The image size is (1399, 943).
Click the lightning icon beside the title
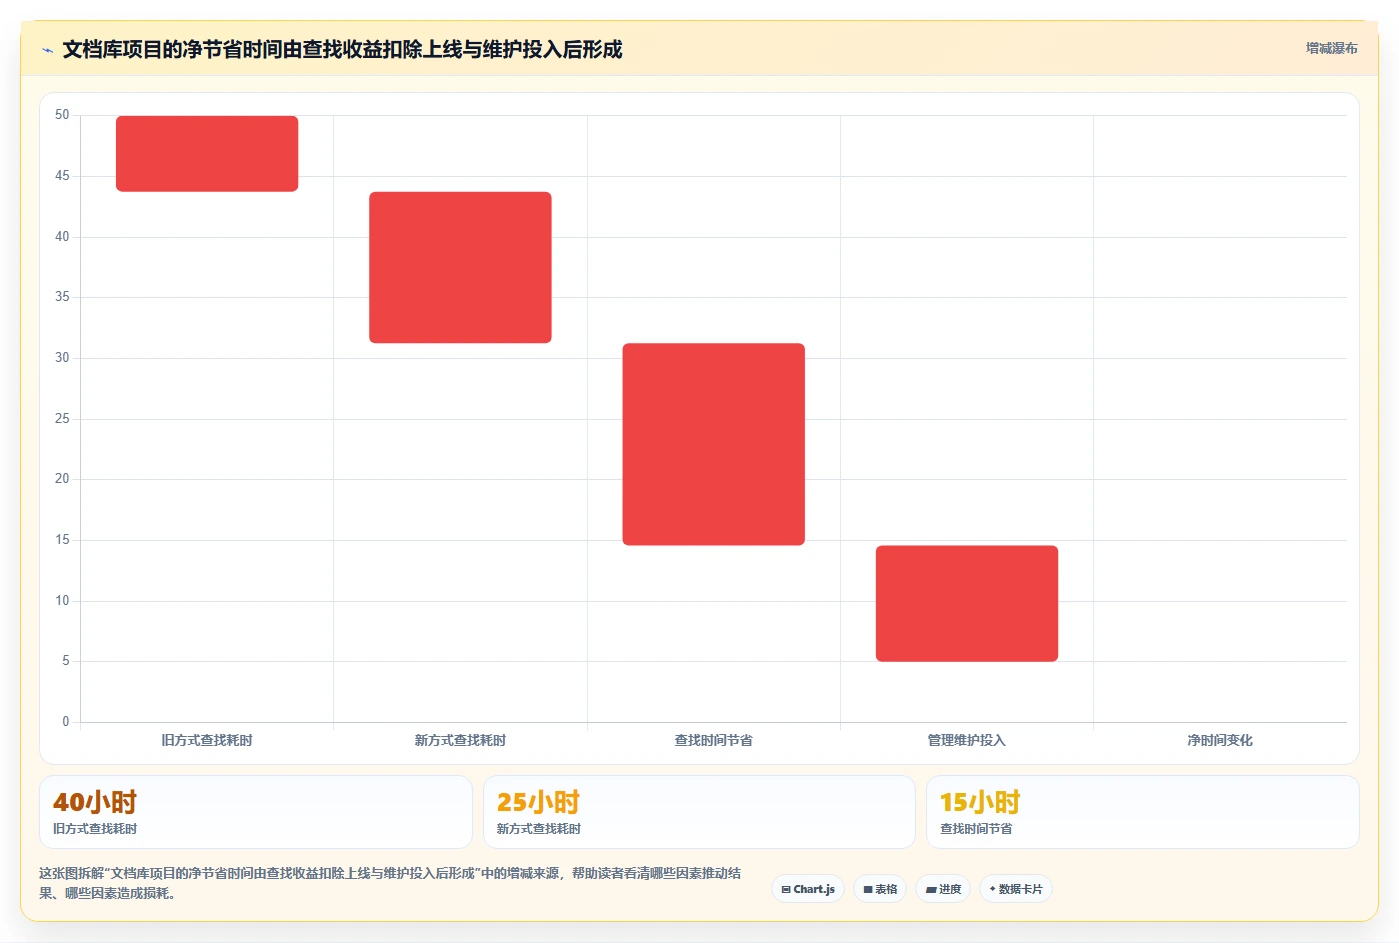click(47, 50)
